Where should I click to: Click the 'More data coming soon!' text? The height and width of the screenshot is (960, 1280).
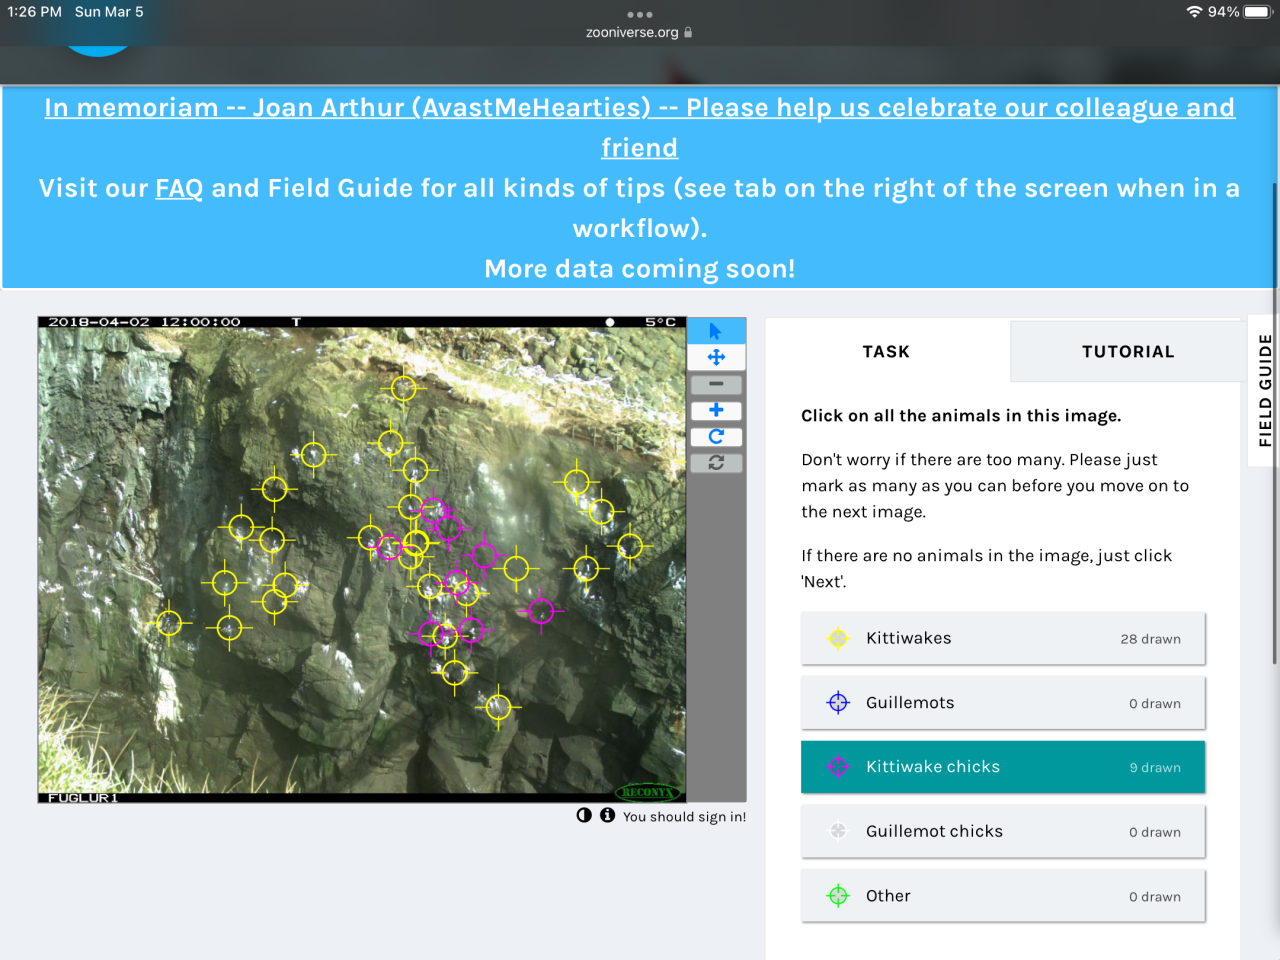tap(640, 269)
